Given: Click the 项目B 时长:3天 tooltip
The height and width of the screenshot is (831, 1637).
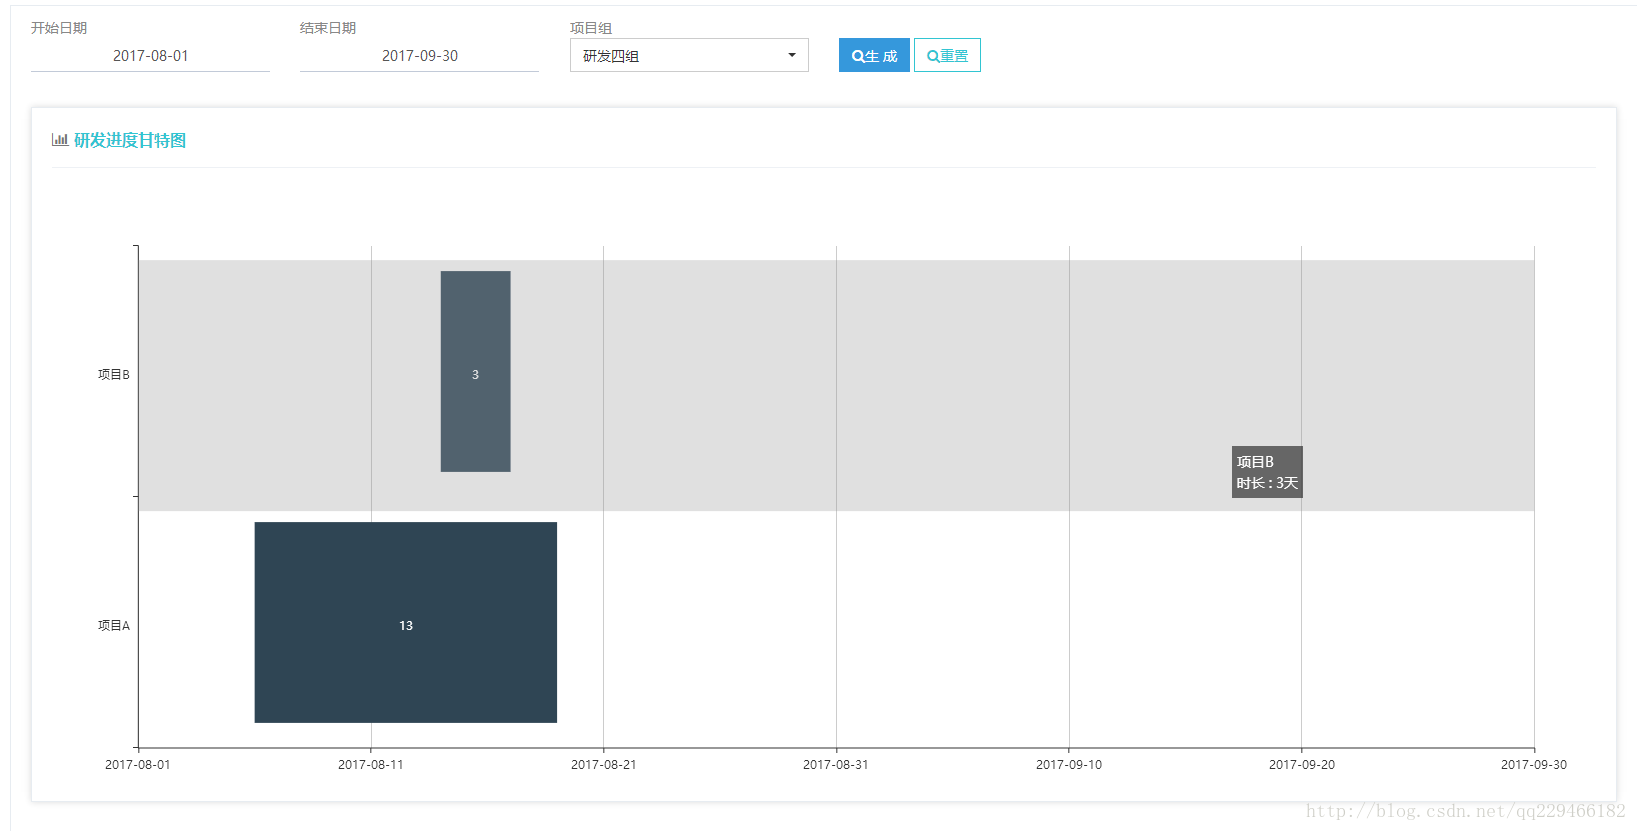Looking at the screenshot, I should pos(1267,472).
